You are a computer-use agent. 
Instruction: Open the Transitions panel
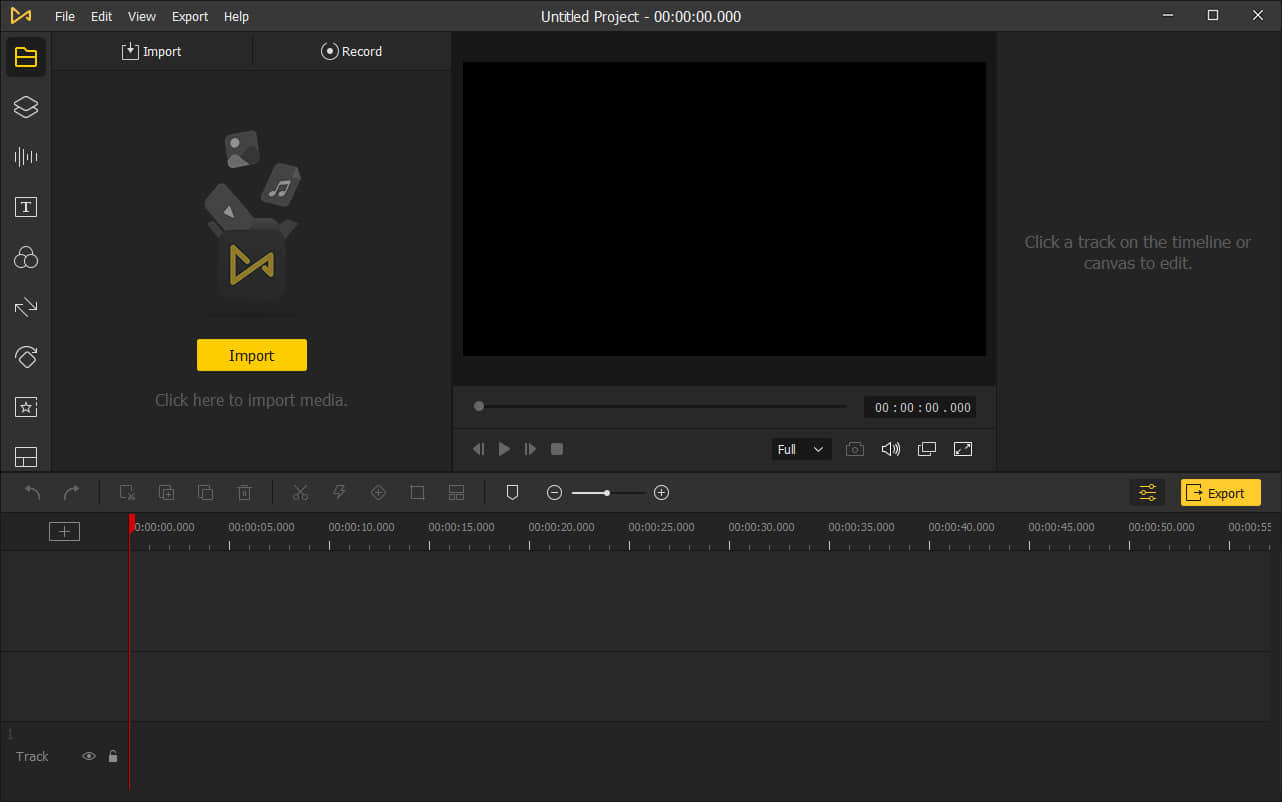pyautogui.click(x=26, y=307)
